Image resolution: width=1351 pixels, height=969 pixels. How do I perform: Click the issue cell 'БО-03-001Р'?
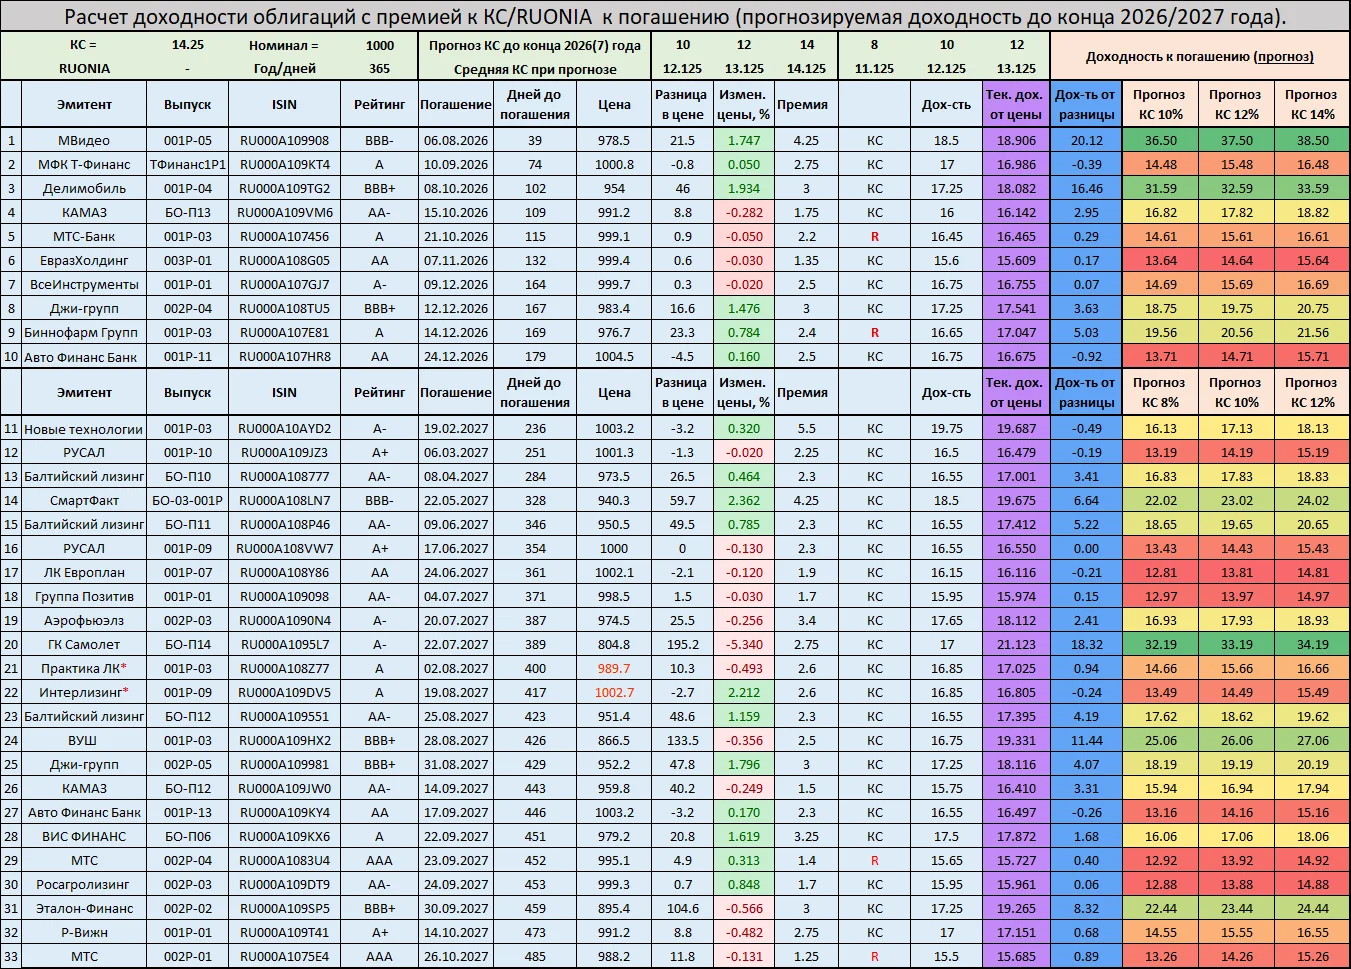tap(188, 501)
